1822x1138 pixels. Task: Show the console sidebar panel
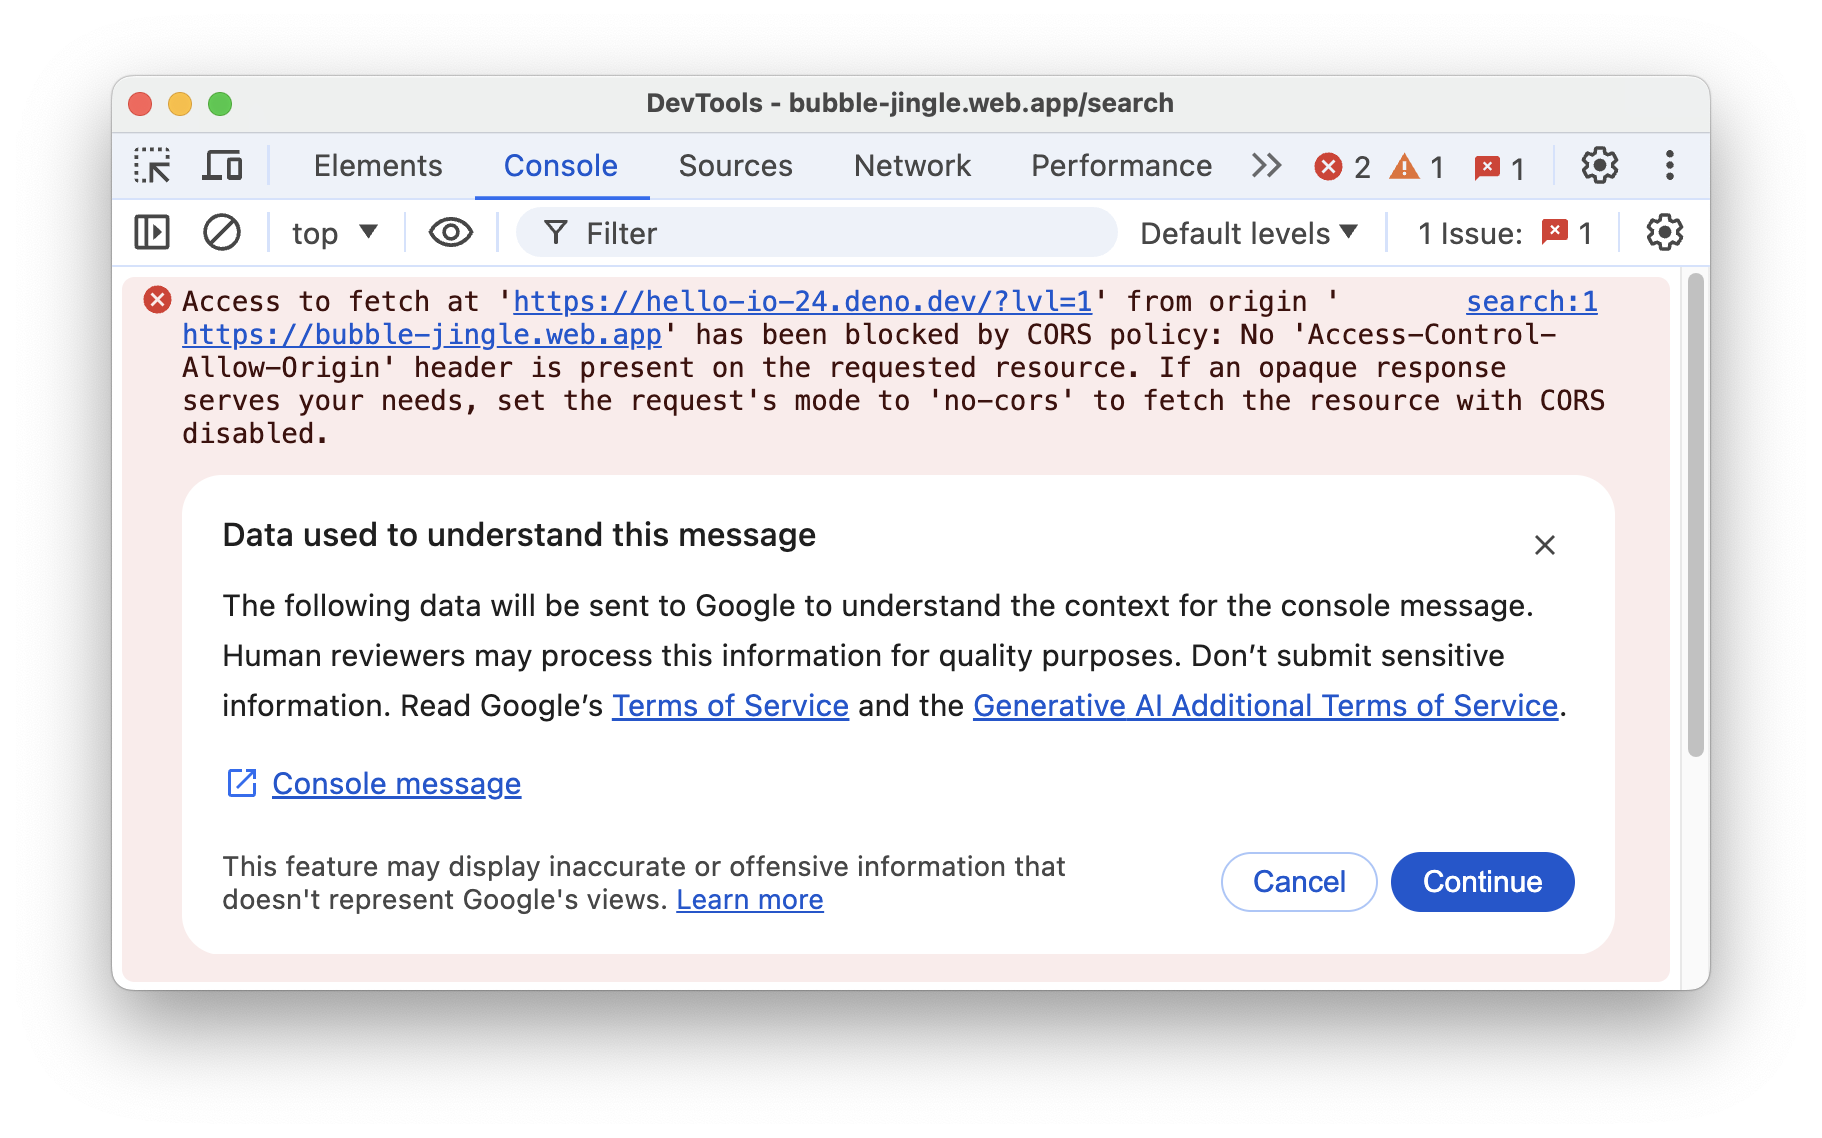pyautogui.click(x=153, y=232)
